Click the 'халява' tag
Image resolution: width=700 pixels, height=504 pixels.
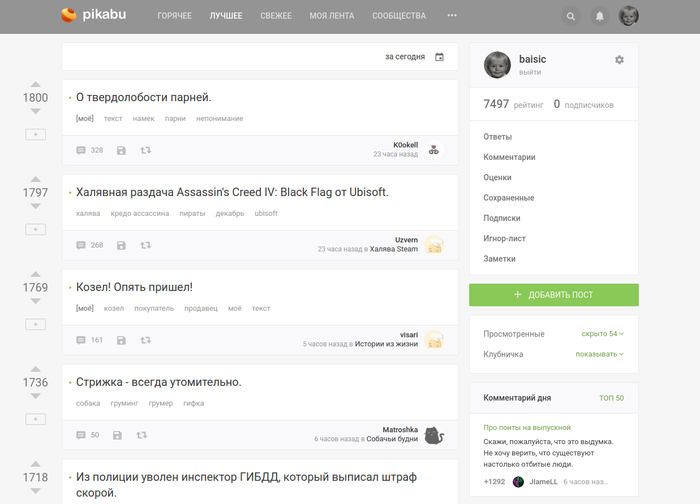[88, 213]
